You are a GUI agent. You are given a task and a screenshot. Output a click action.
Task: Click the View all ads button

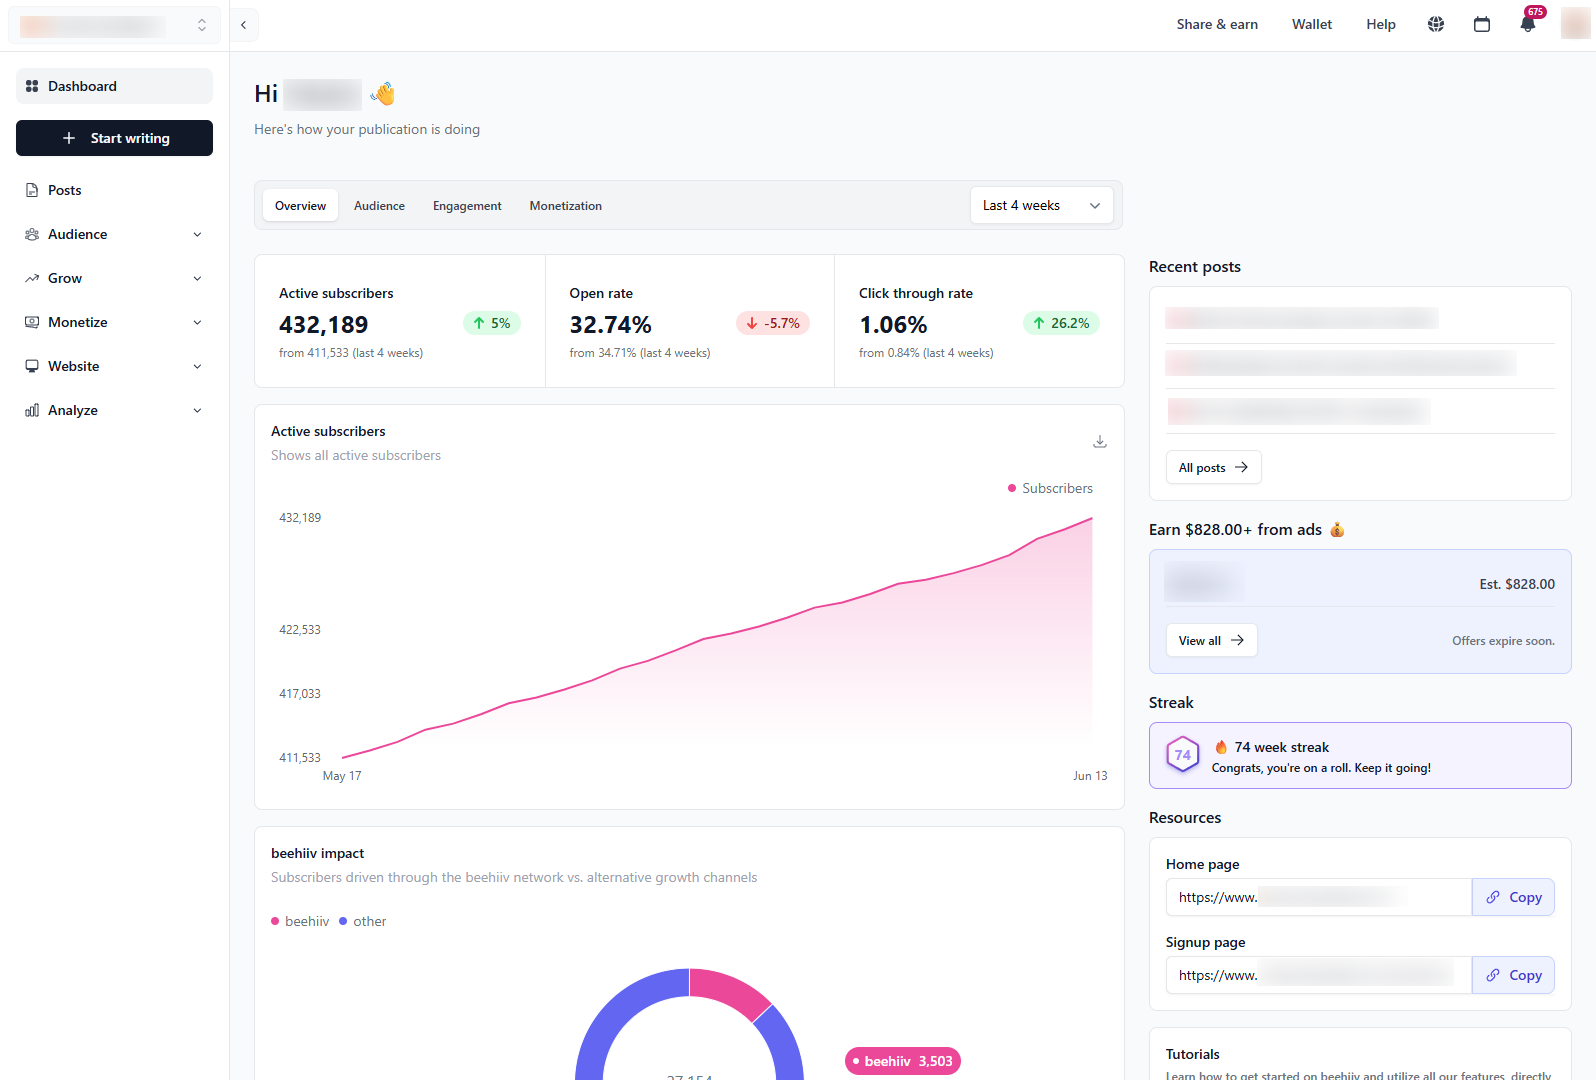1211,640
